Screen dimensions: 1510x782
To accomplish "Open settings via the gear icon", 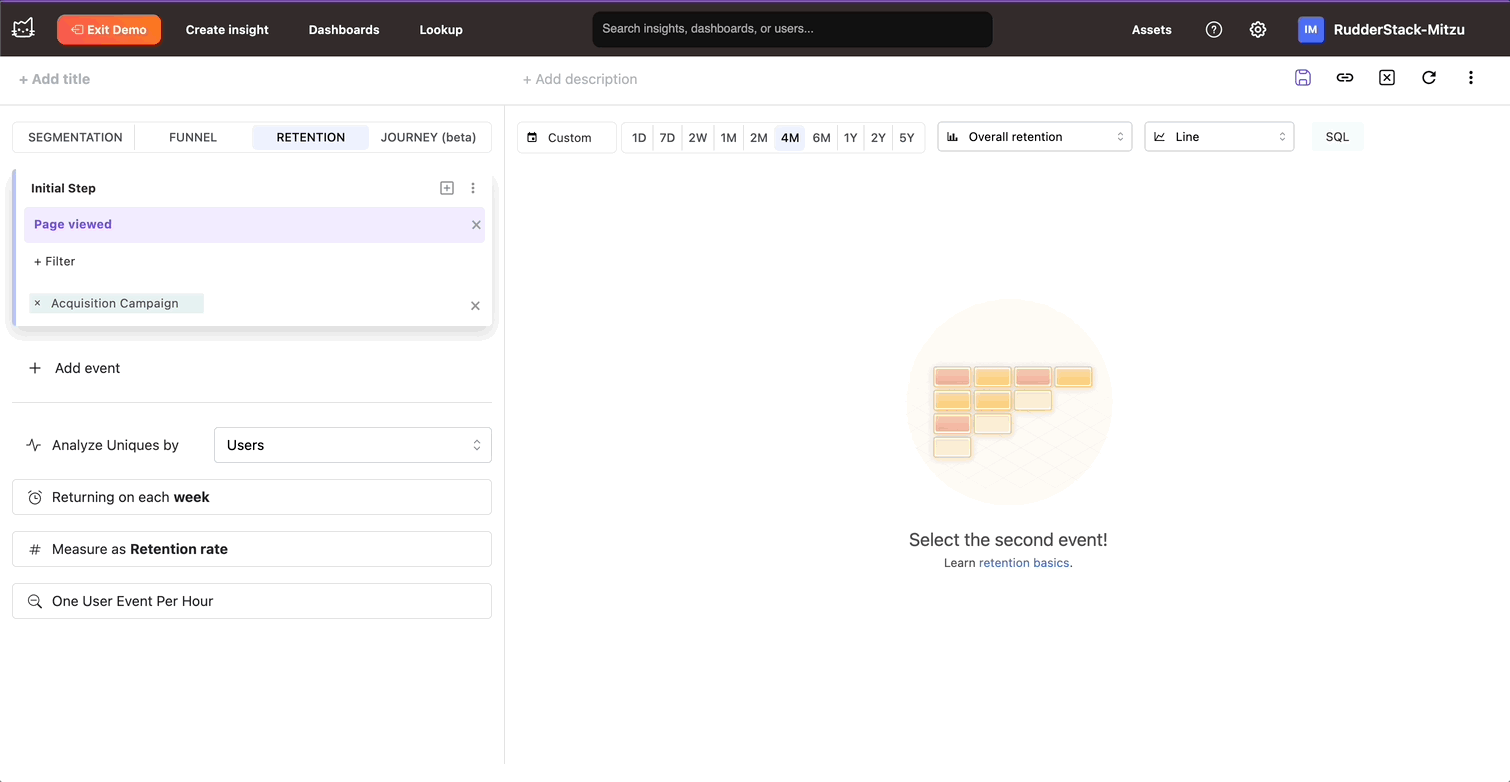I will tap(1258, 30).
